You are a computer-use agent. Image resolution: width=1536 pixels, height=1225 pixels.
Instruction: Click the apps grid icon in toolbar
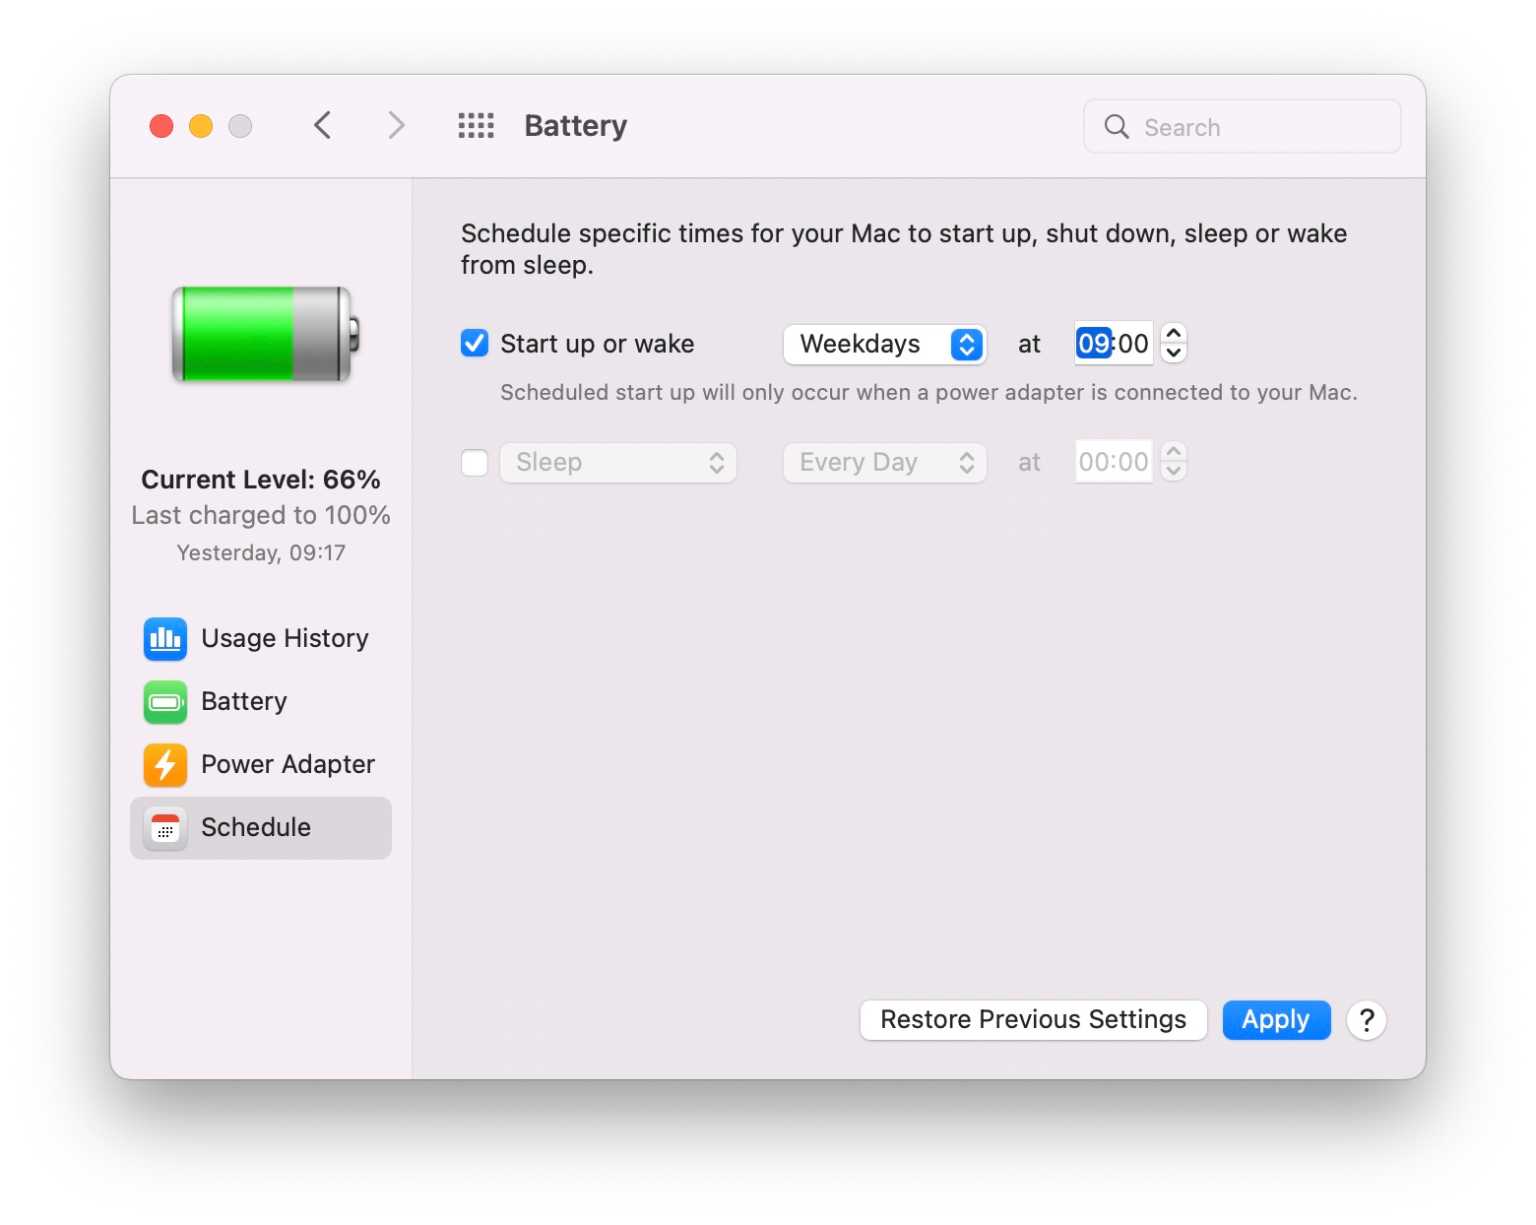[x=476, y=125]
